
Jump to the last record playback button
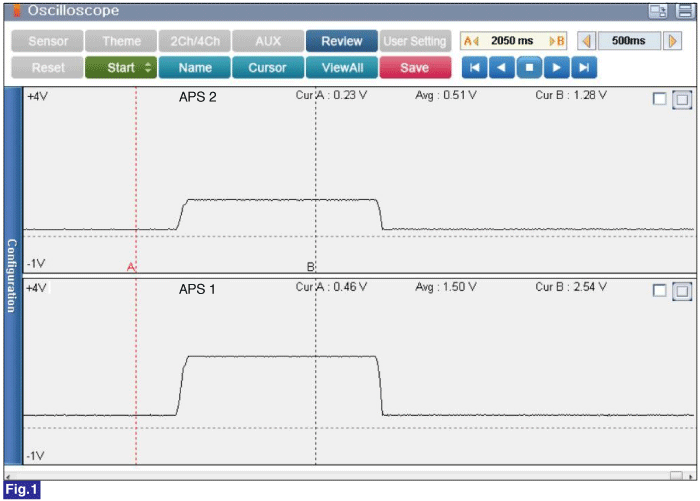coord(584,68)
